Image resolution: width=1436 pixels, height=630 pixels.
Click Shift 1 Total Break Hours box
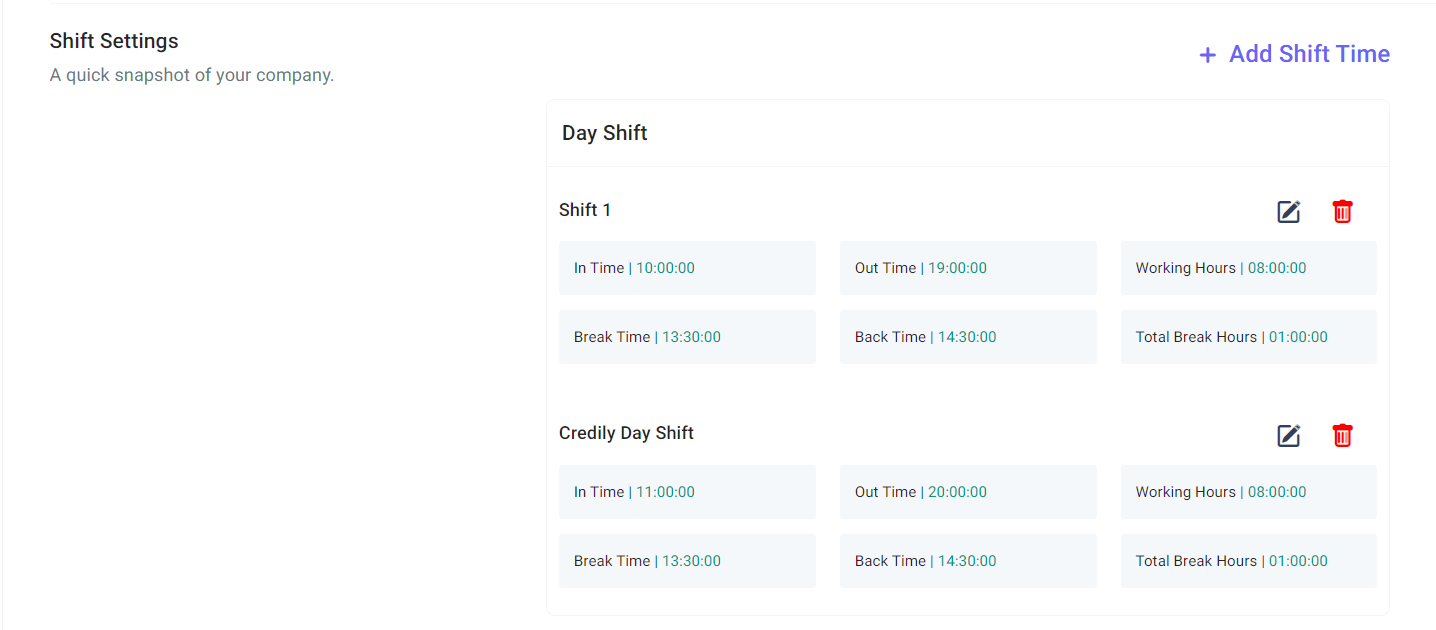point(1249,337)
